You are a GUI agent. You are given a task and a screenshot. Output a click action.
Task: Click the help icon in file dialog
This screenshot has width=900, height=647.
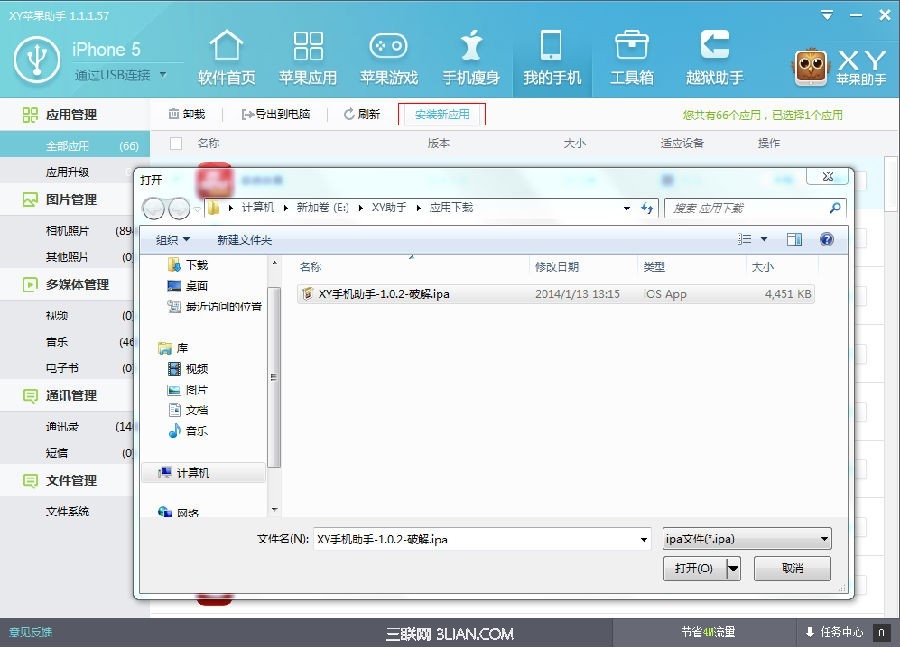click(826, 240)
